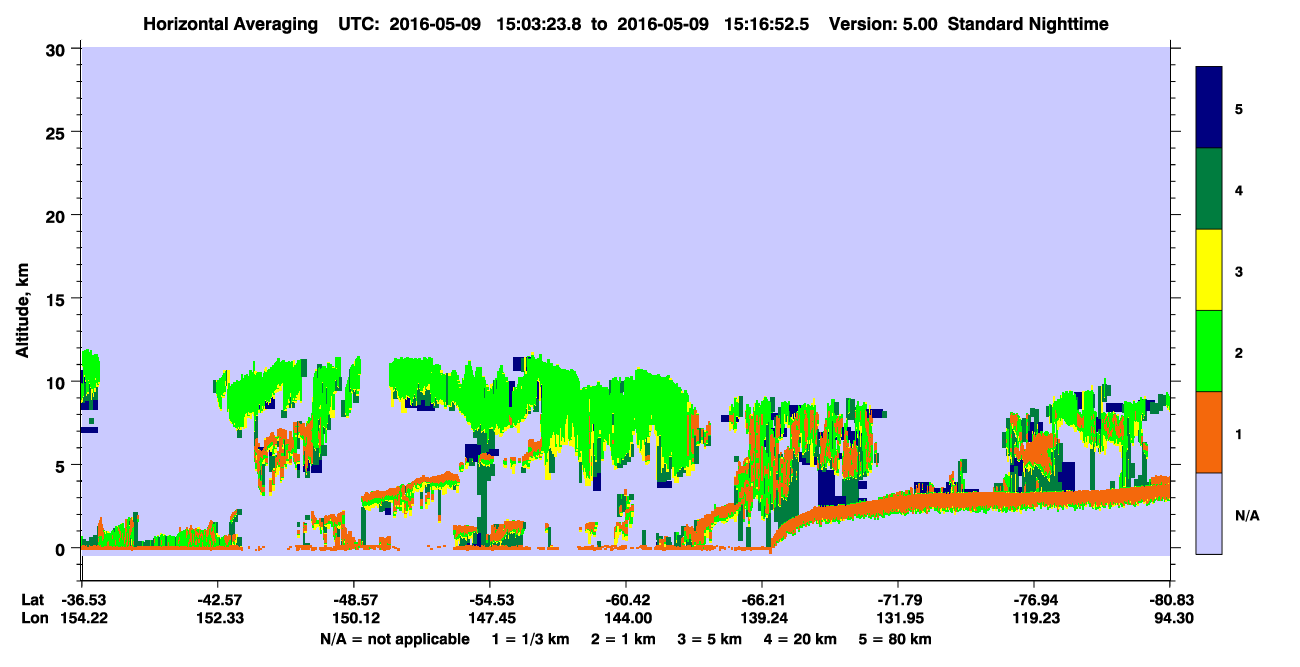Click colorbar label '3'
This screenshot has height=667, width=1300.
click(x=1239, y=271)
